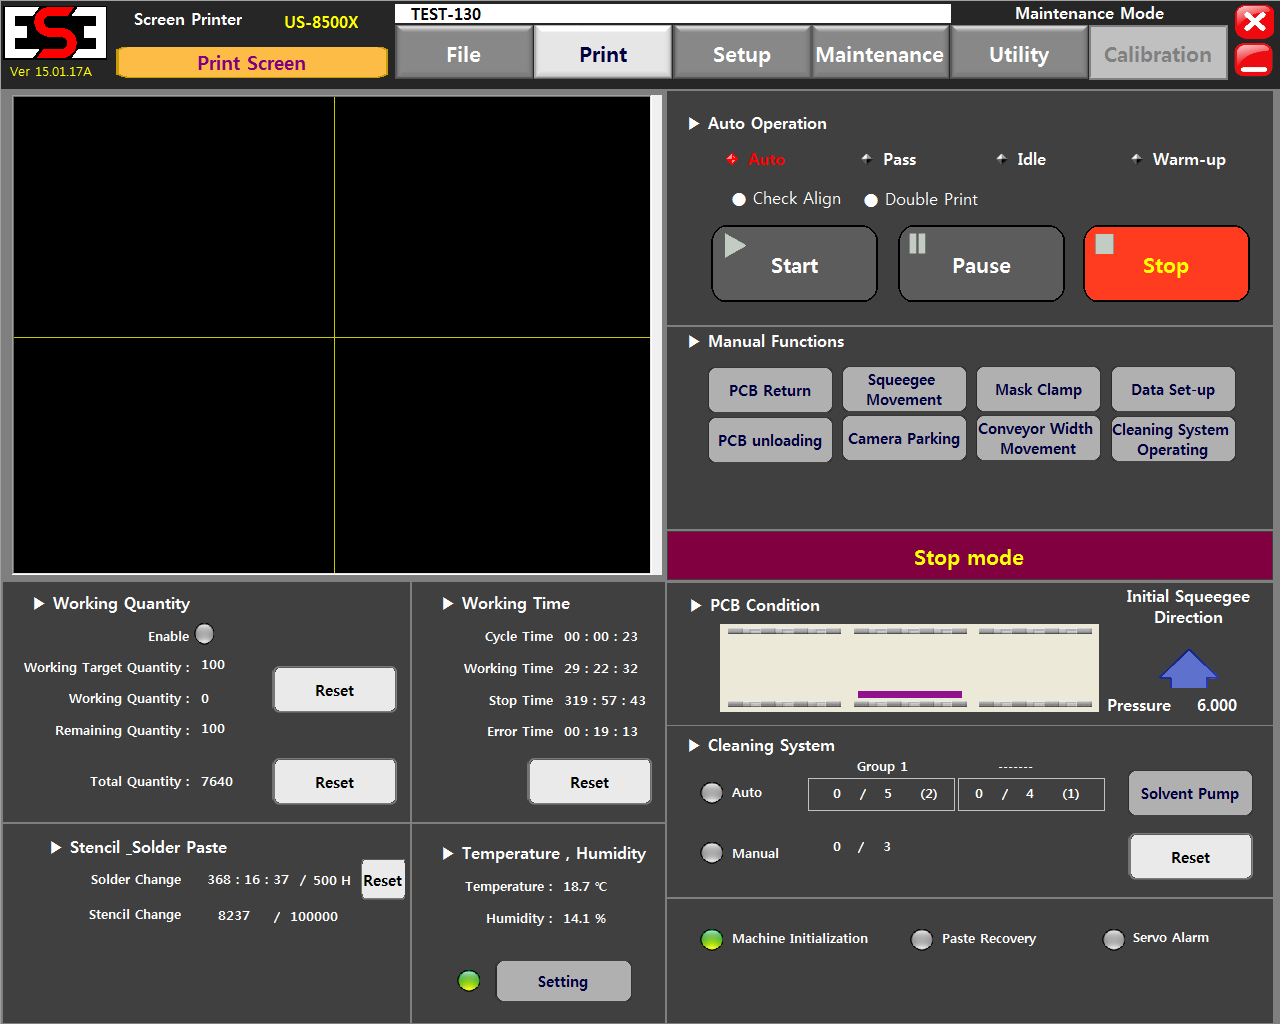Select the Check Align radio option
1280x1024 pixels.
[x=739, y=199]
